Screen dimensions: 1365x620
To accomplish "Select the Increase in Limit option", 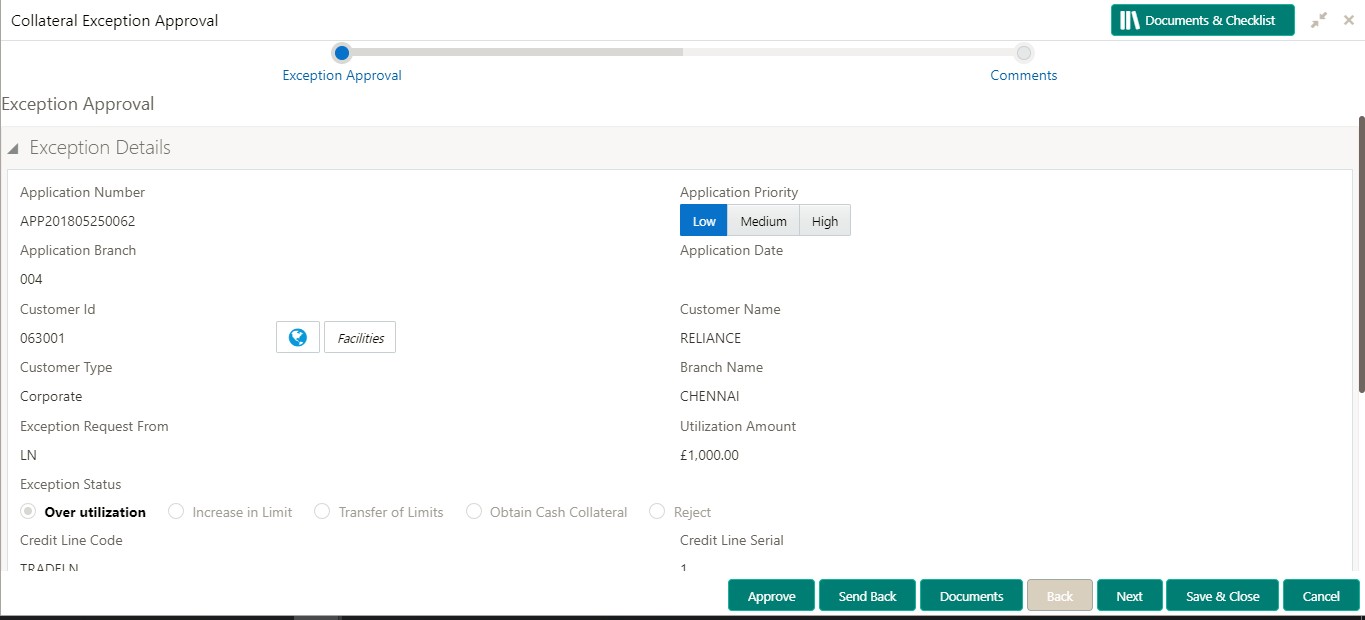I will pos(176,511).
